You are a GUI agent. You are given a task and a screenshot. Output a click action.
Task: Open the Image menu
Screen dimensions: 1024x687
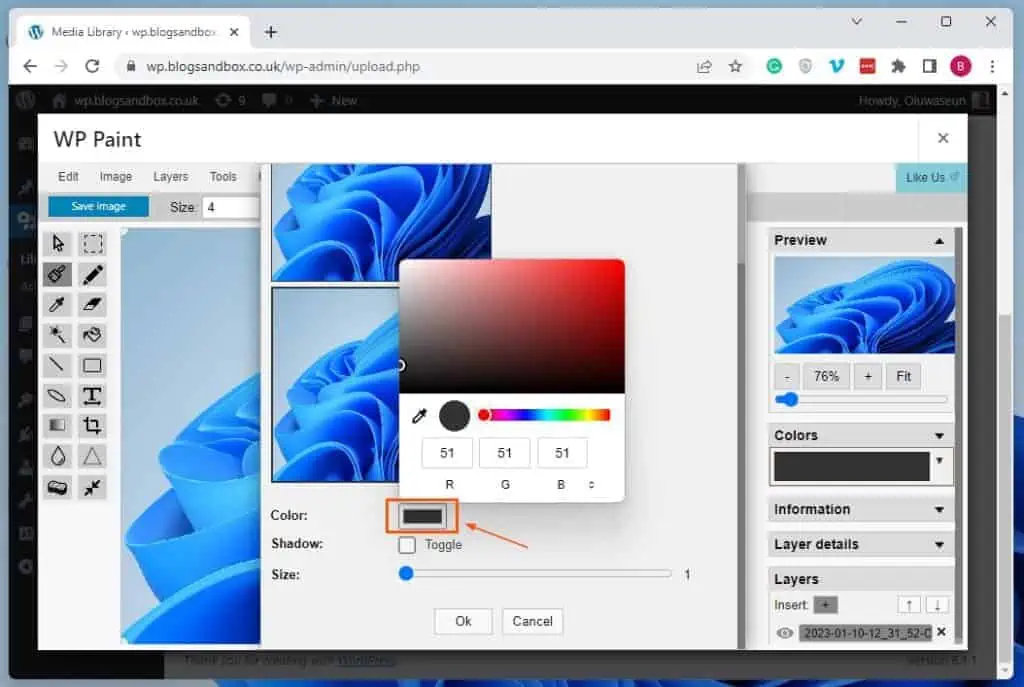point(116,176)
